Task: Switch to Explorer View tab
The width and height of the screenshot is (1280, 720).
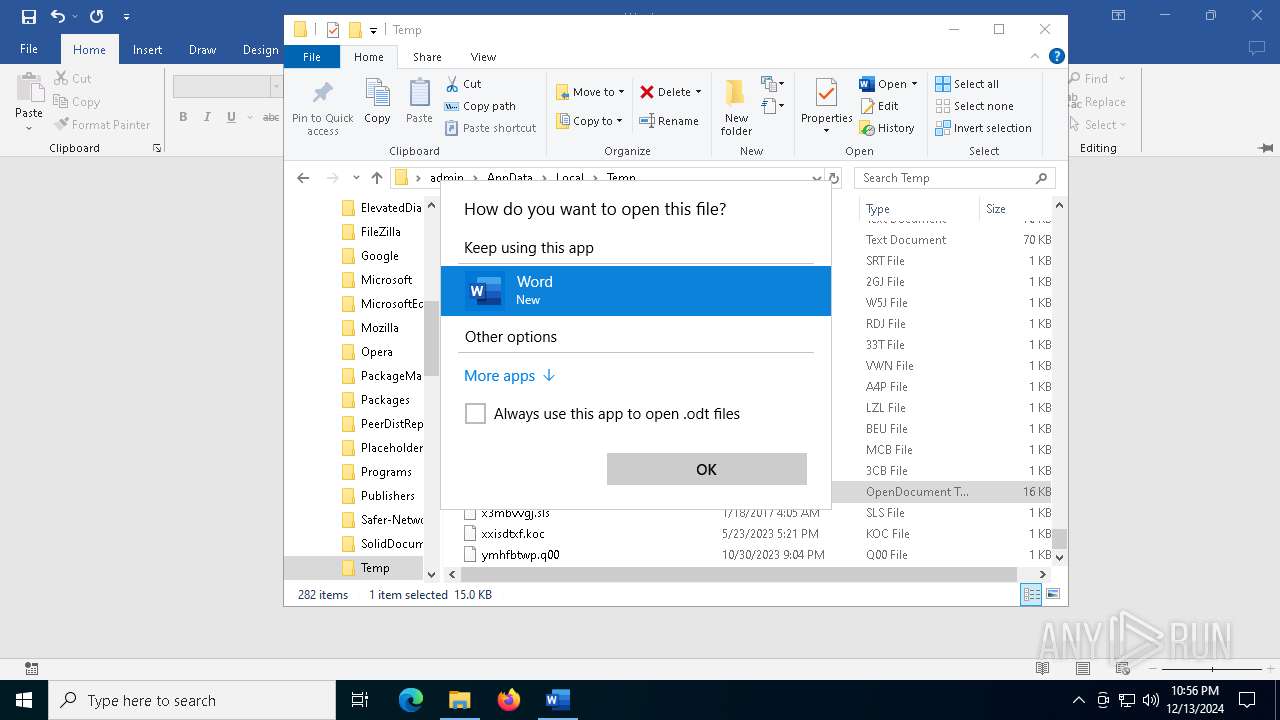Action: coord(483,57)
